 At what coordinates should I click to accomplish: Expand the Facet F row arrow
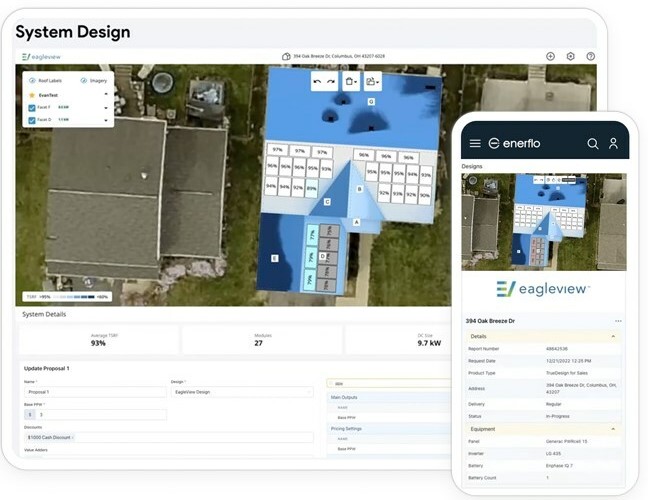pos(106,108)
